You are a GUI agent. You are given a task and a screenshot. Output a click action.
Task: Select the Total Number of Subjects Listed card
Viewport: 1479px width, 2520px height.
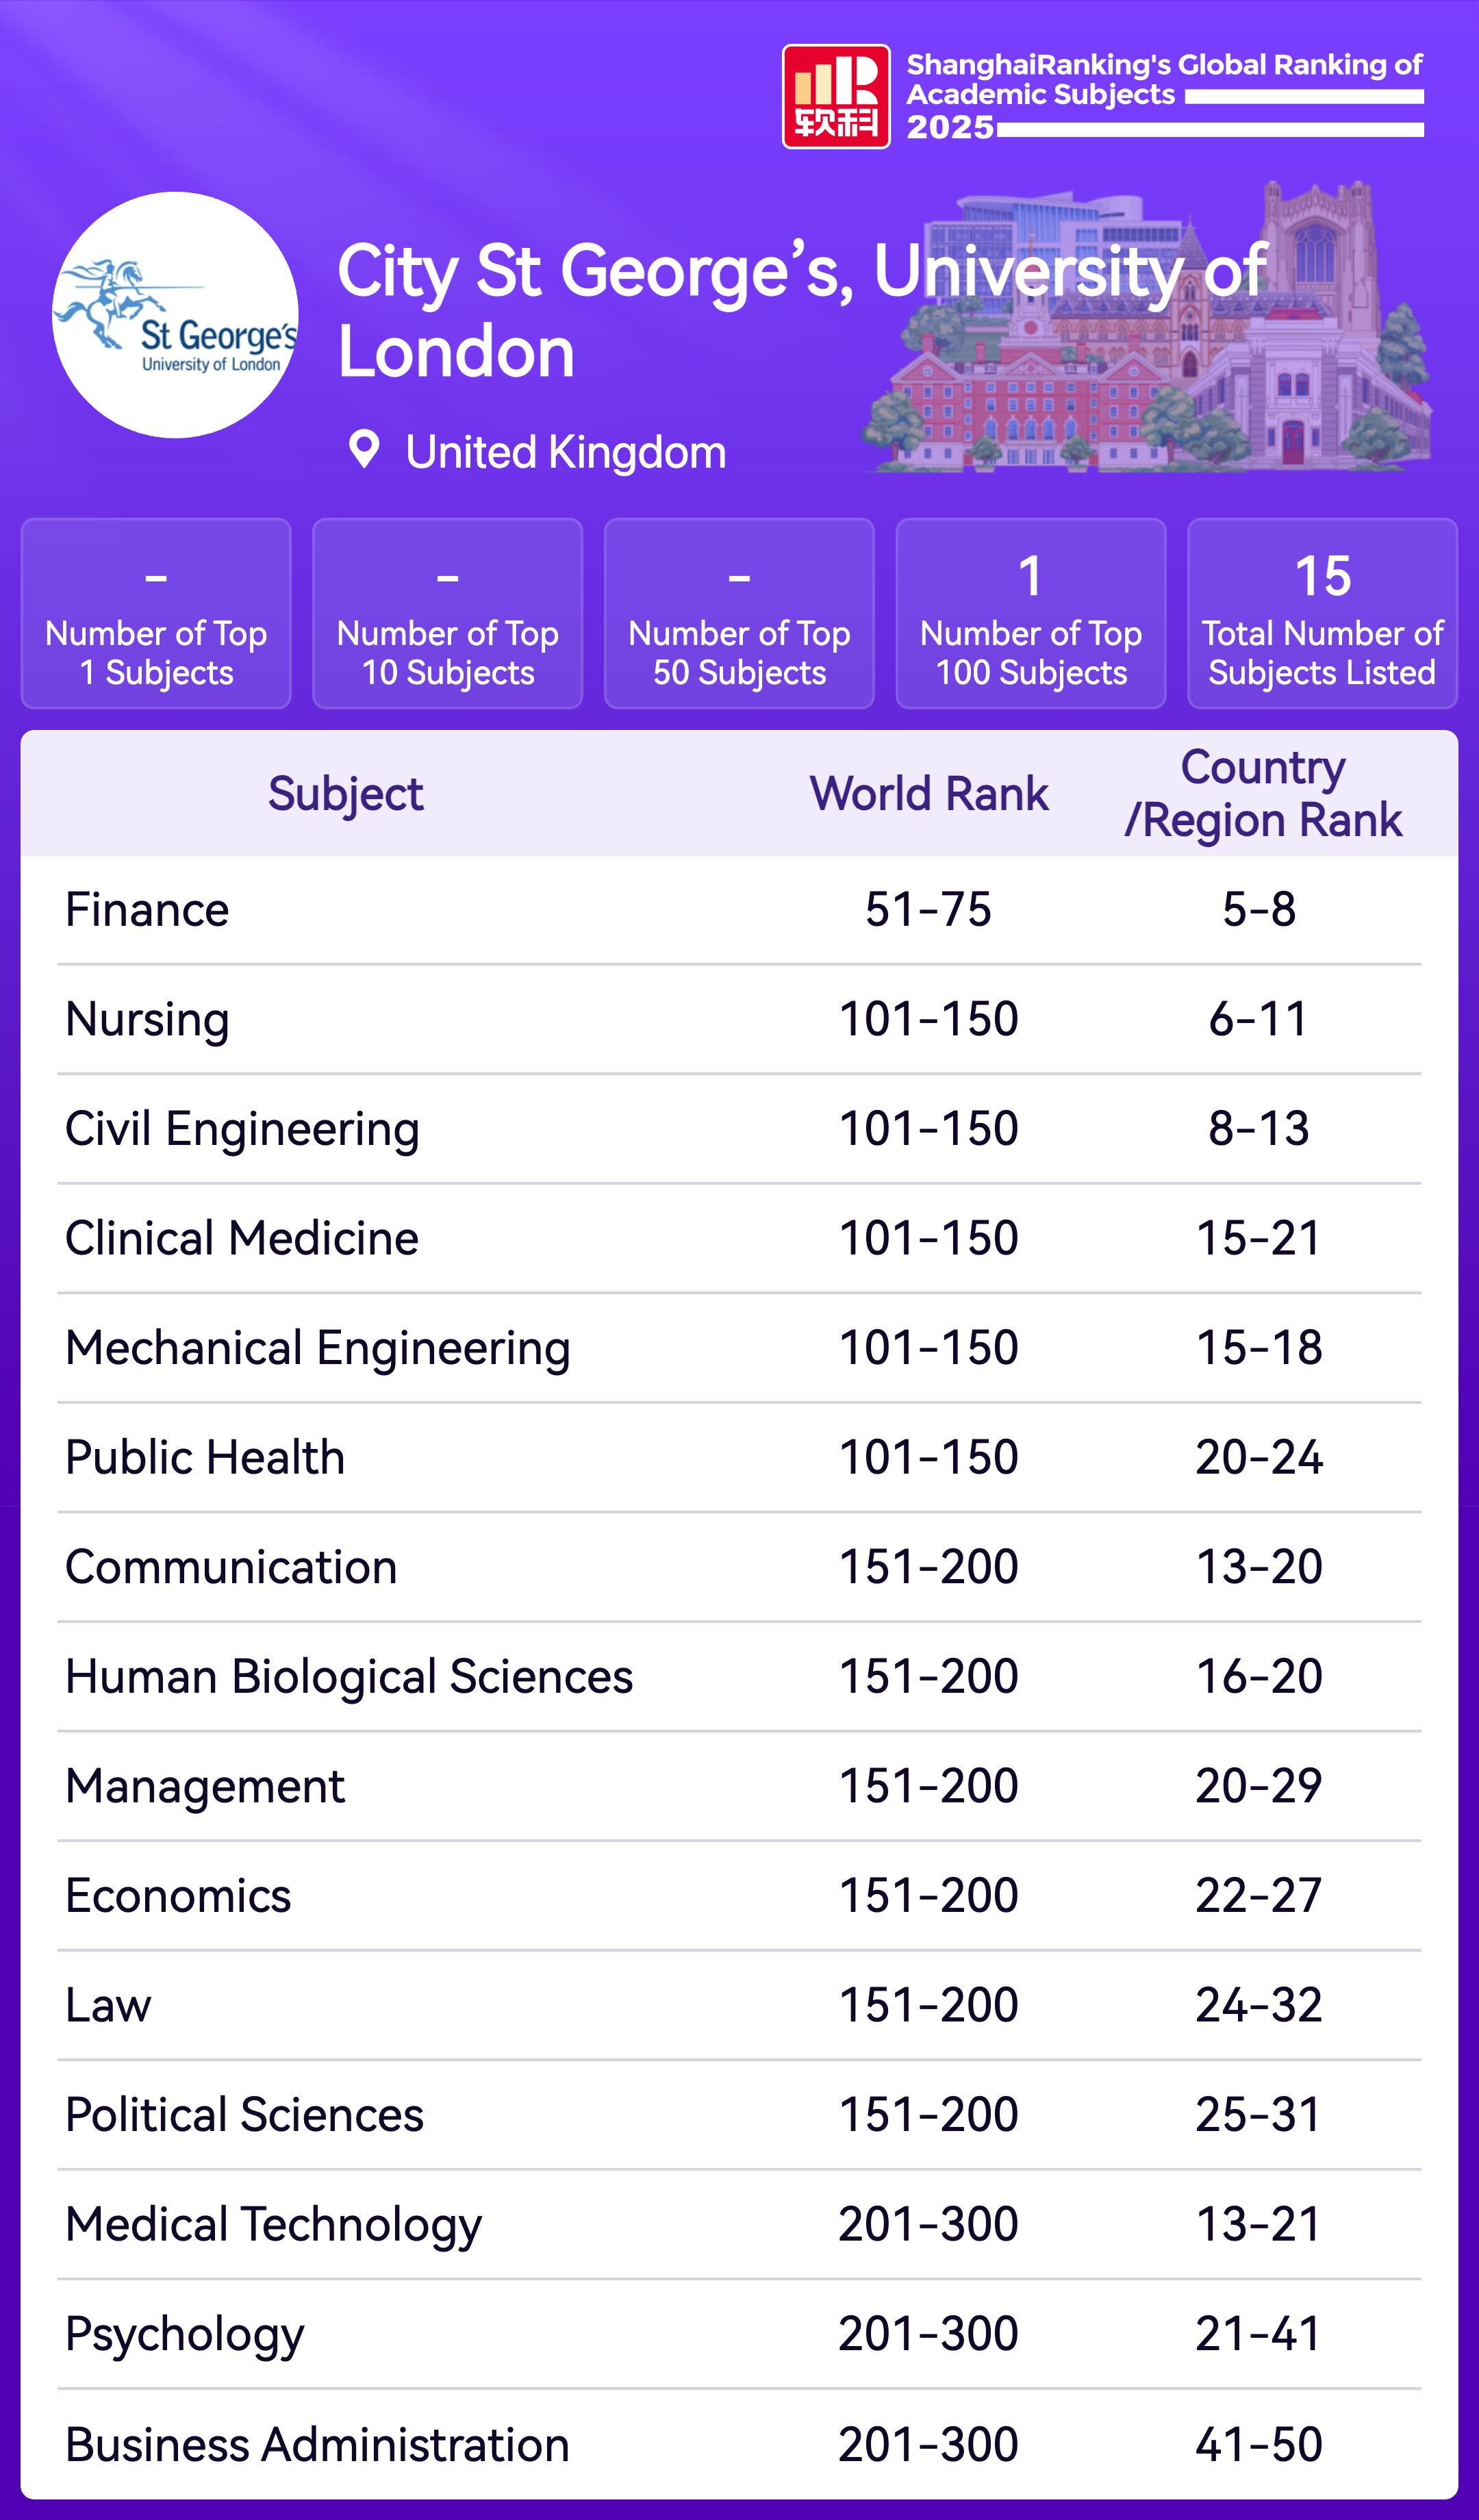click(1321, 613)
